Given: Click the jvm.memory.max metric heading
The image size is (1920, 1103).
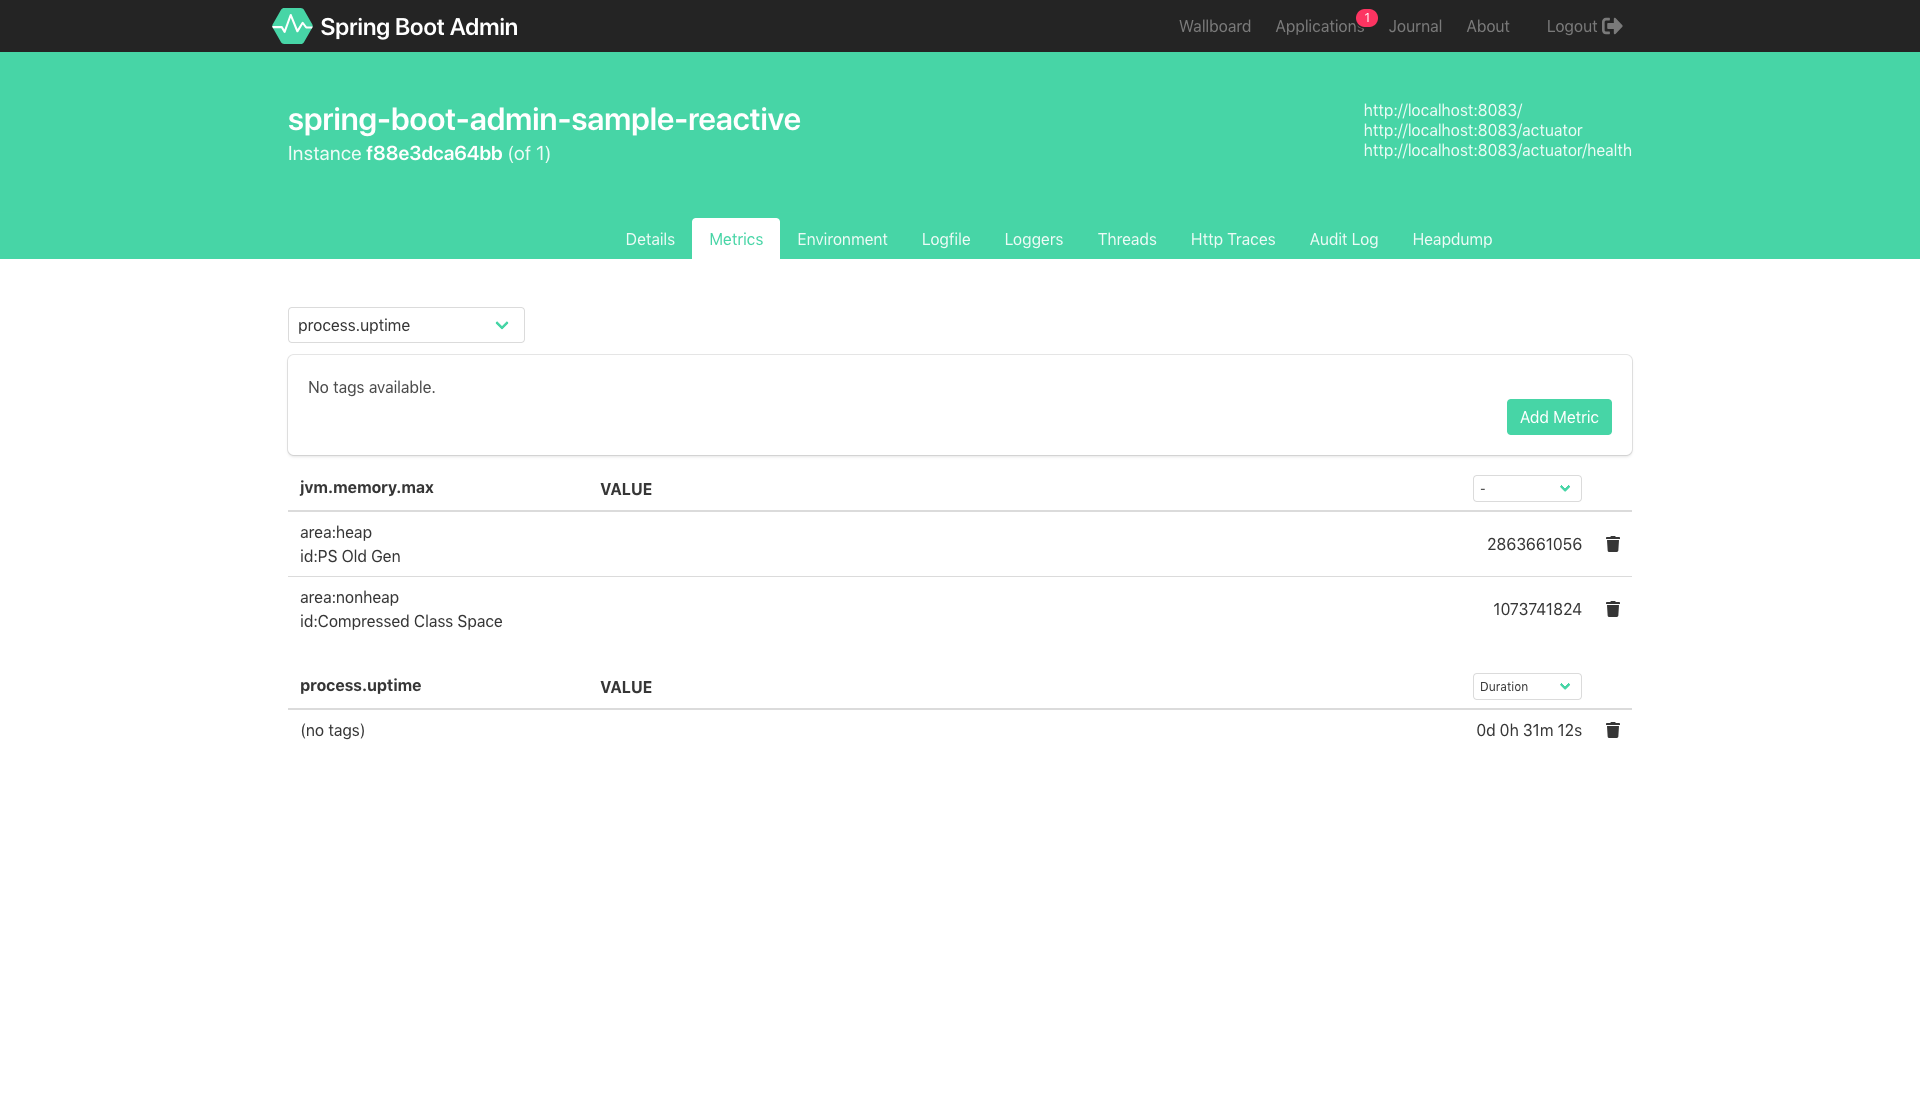Looking at the screenshot, I should click(x=367, y=487).
